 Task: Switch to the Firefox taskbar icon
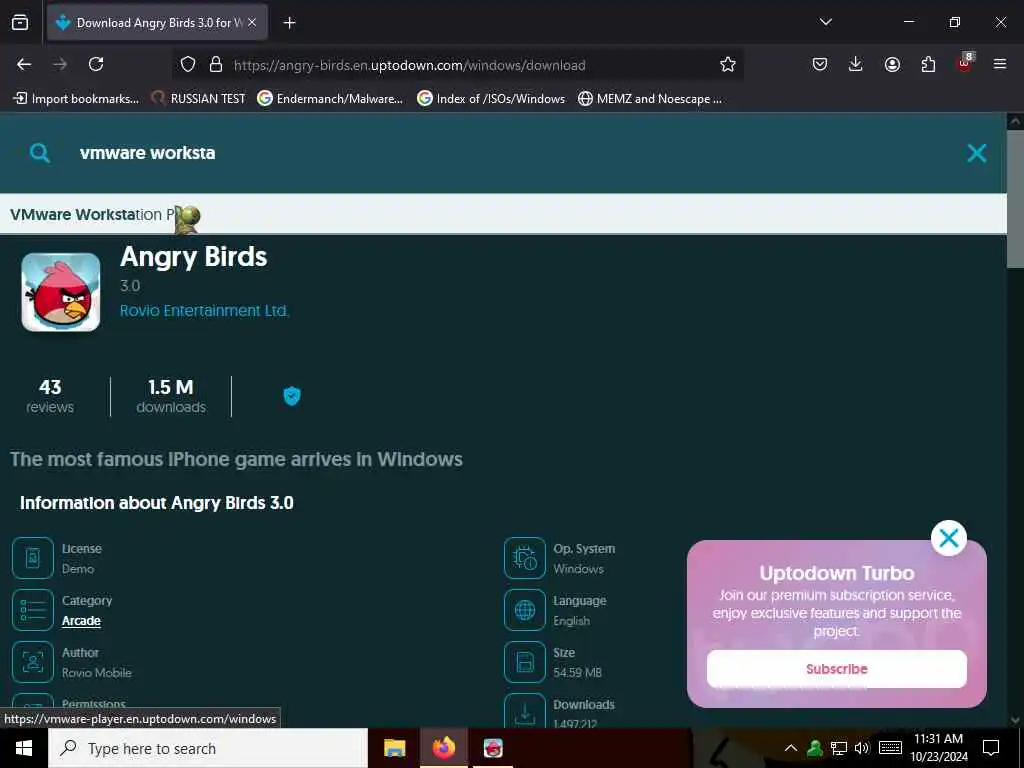[444, 748]
